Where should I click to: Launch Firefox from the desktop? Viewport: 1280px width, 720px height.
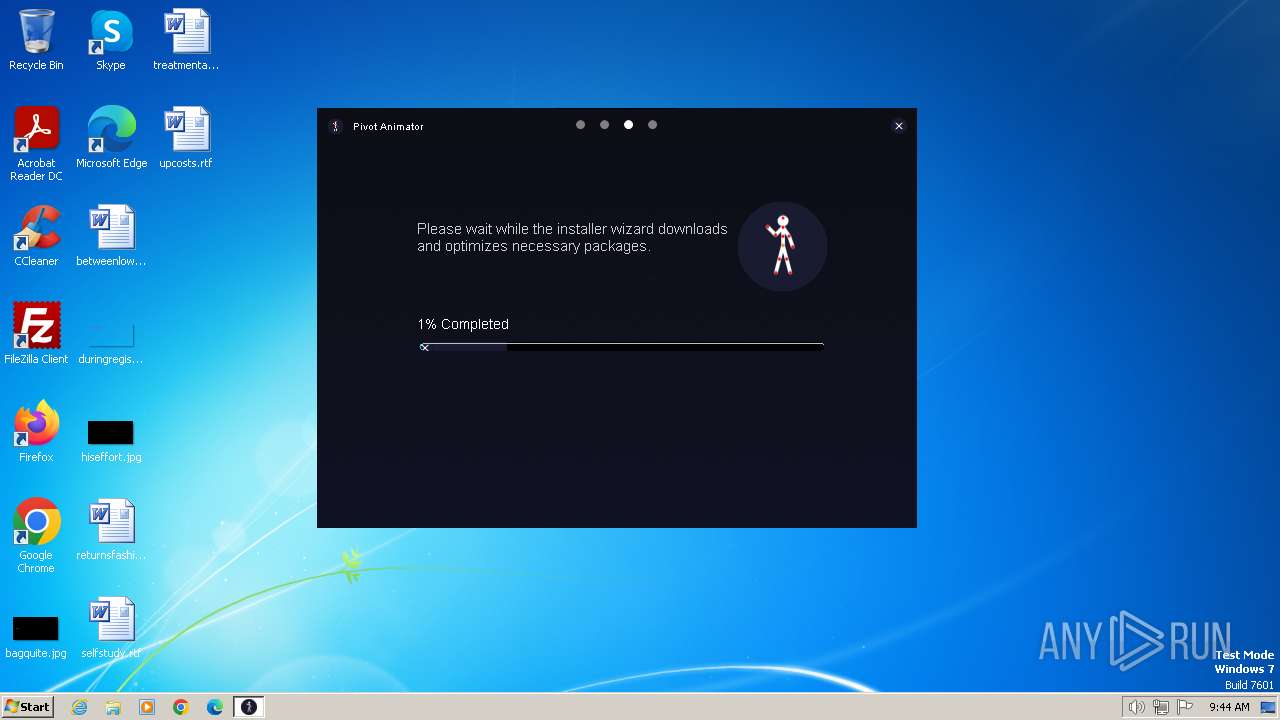pyautogui.click(x=36, y=432)
